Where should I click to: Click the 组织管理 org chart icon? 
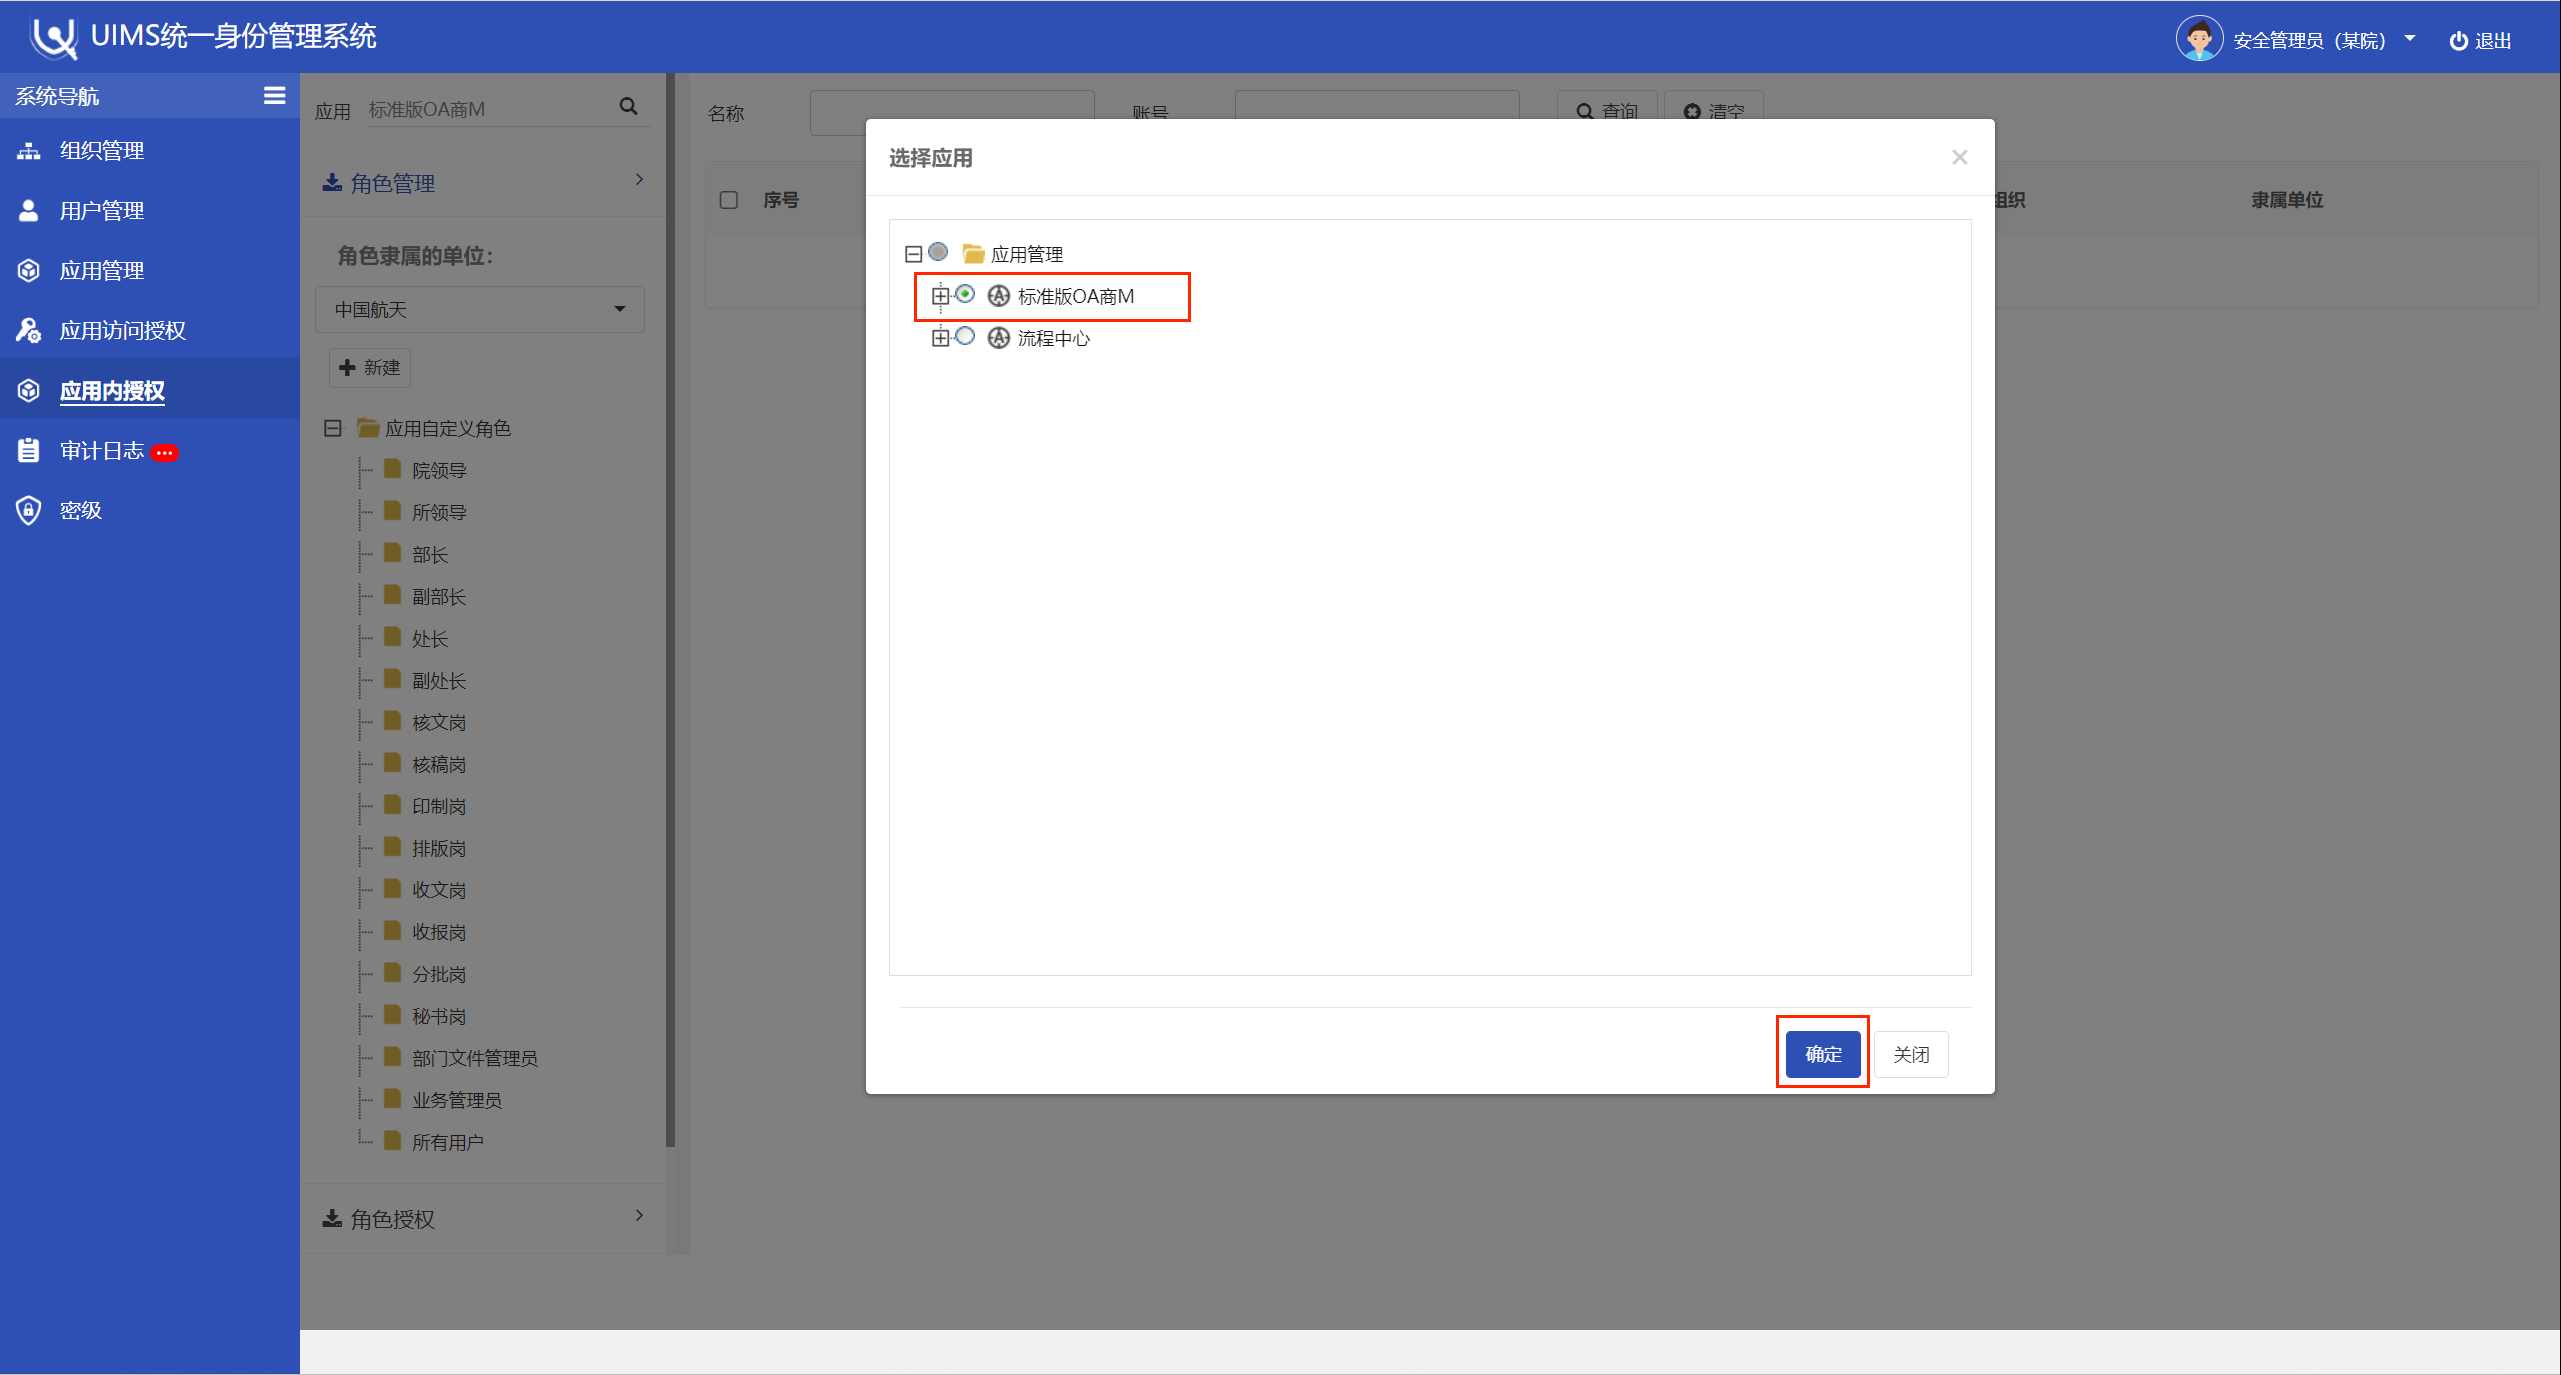[29, 151]
